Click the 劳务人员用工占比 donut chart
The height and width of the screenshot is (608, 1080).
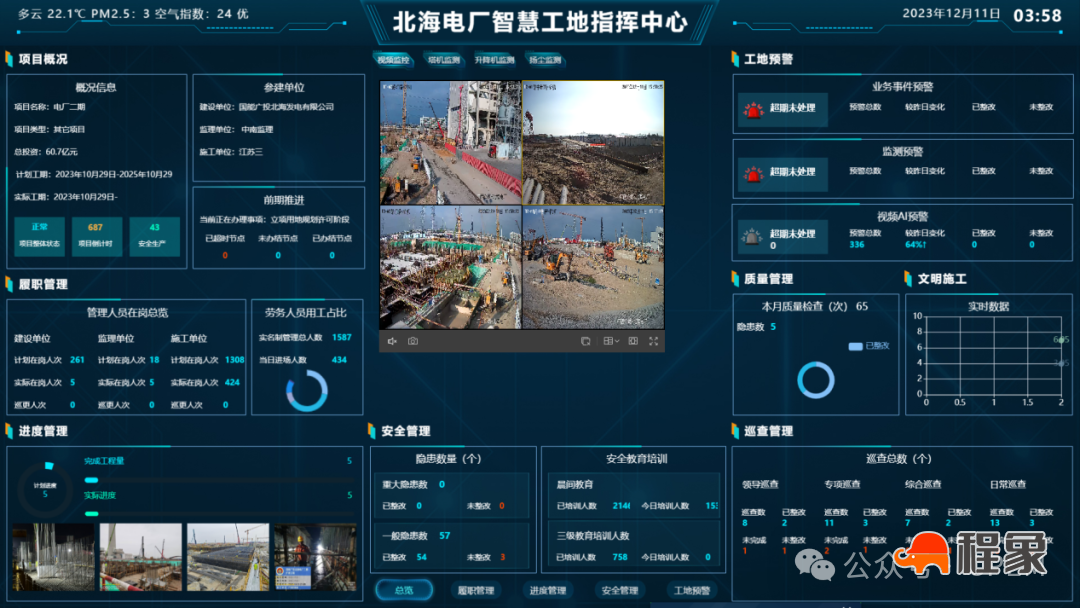[307, 390]
